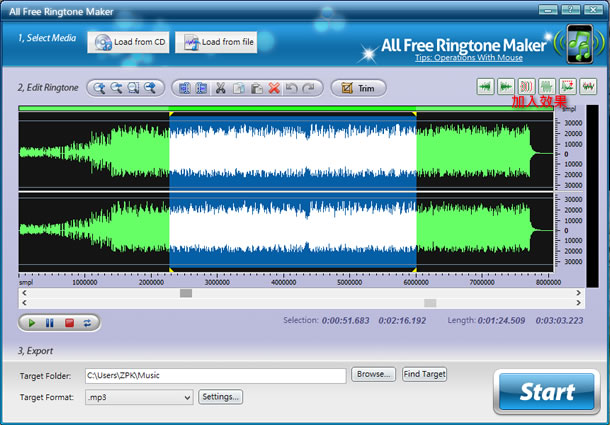Screen dimensions: 610x425
Task: Click the Undo arrow icon
Action: click(291, 88)
